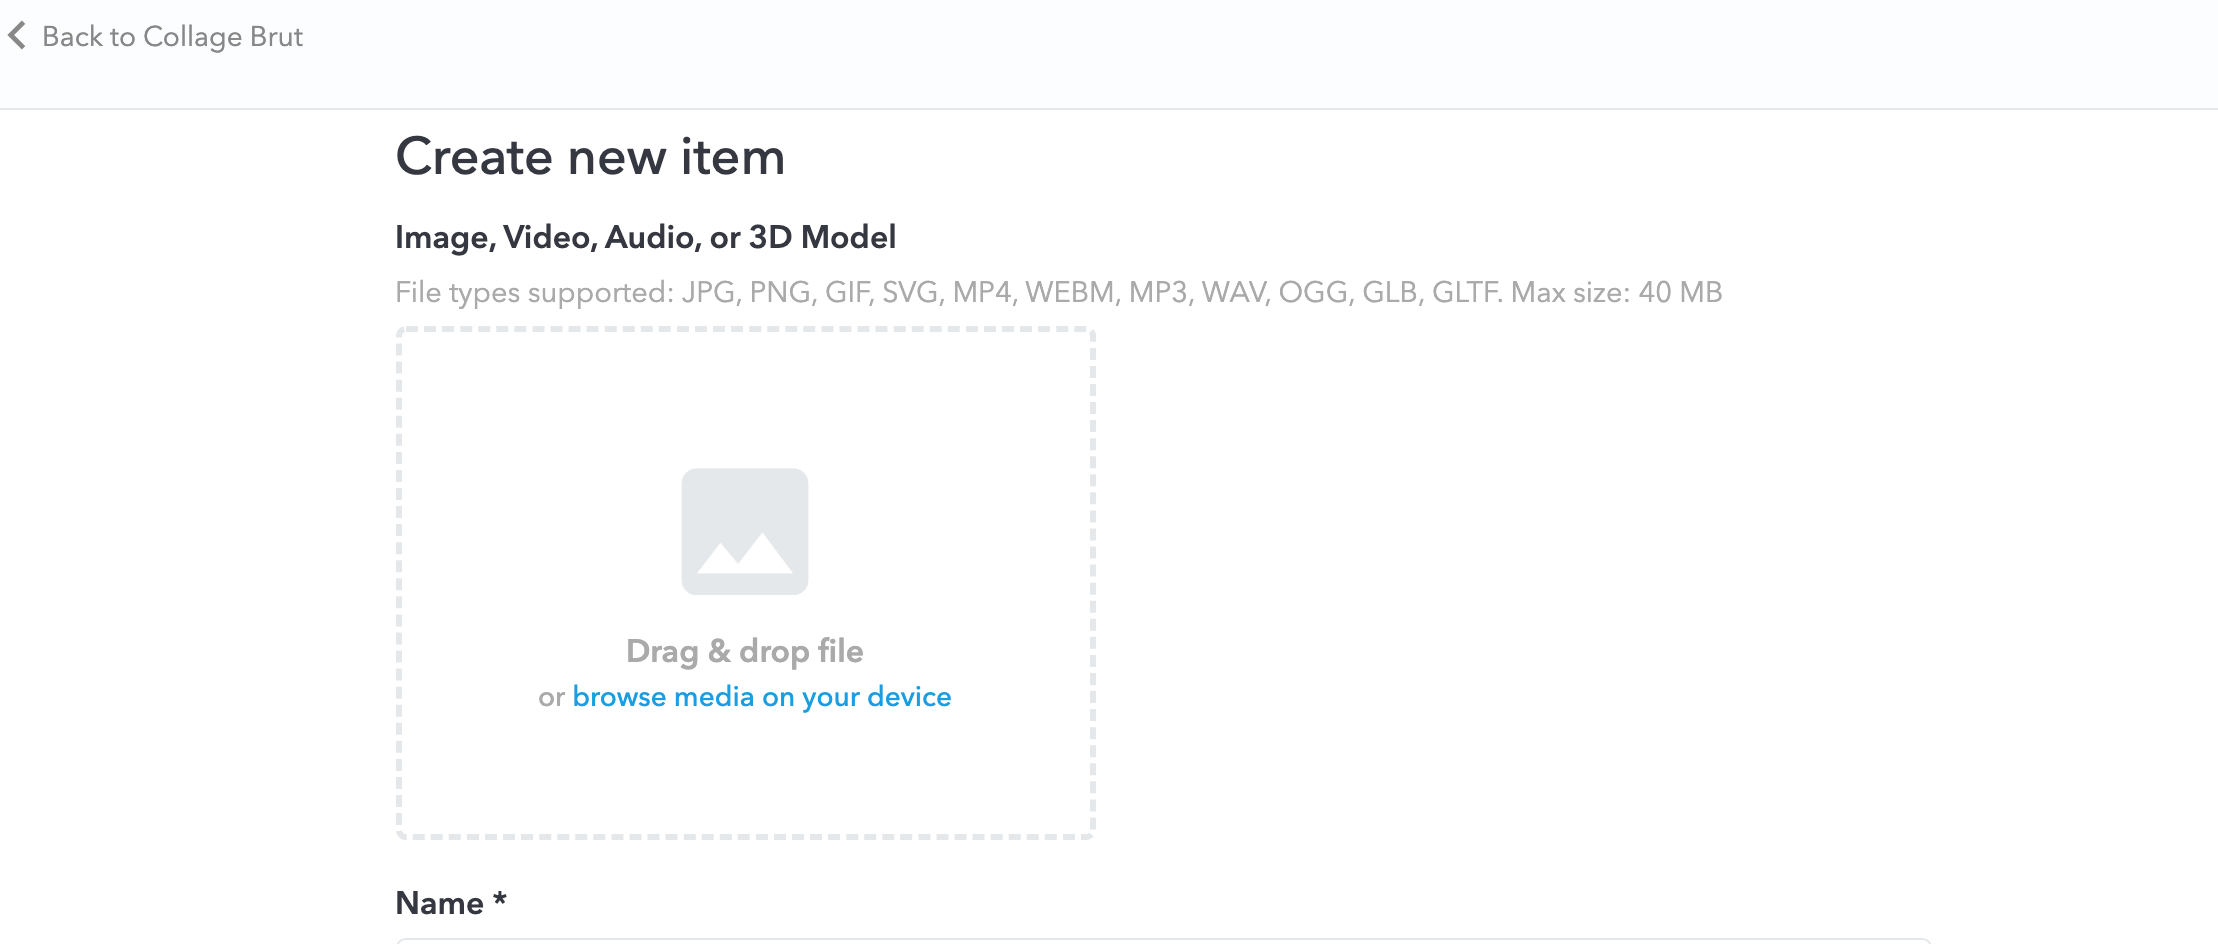Click the word "or" before browse link
The height and width of the screenshot is (944, 2218).
coord(551,697)
